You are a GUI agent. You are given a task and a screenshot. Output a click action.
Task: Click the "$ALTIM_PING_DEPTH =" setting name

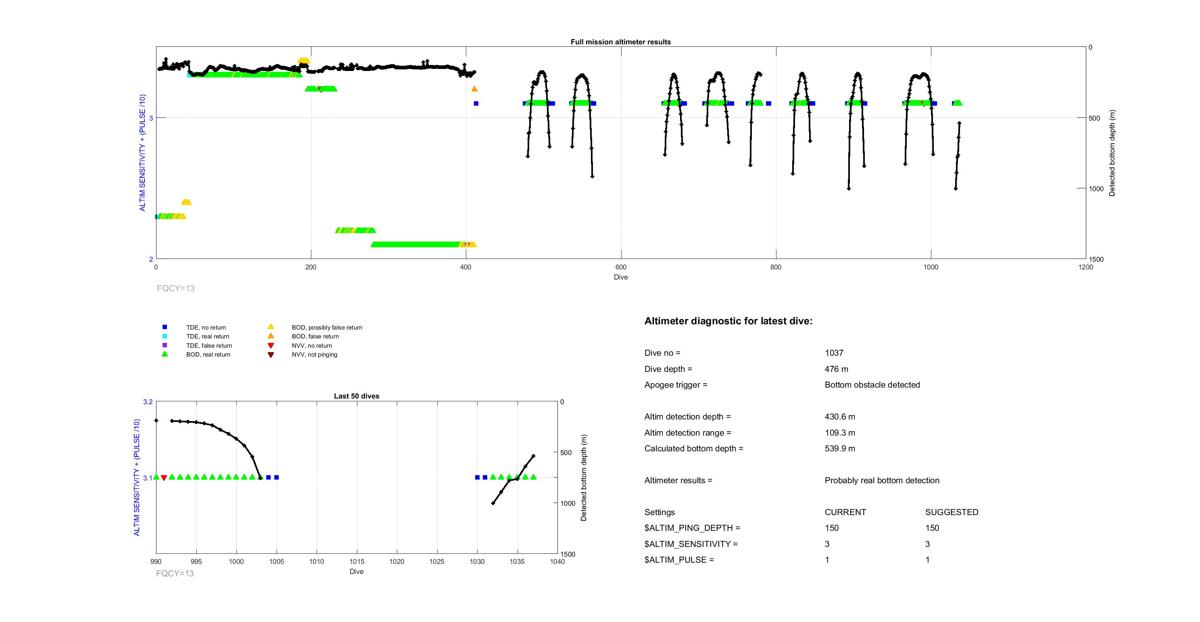coord(693,528)
